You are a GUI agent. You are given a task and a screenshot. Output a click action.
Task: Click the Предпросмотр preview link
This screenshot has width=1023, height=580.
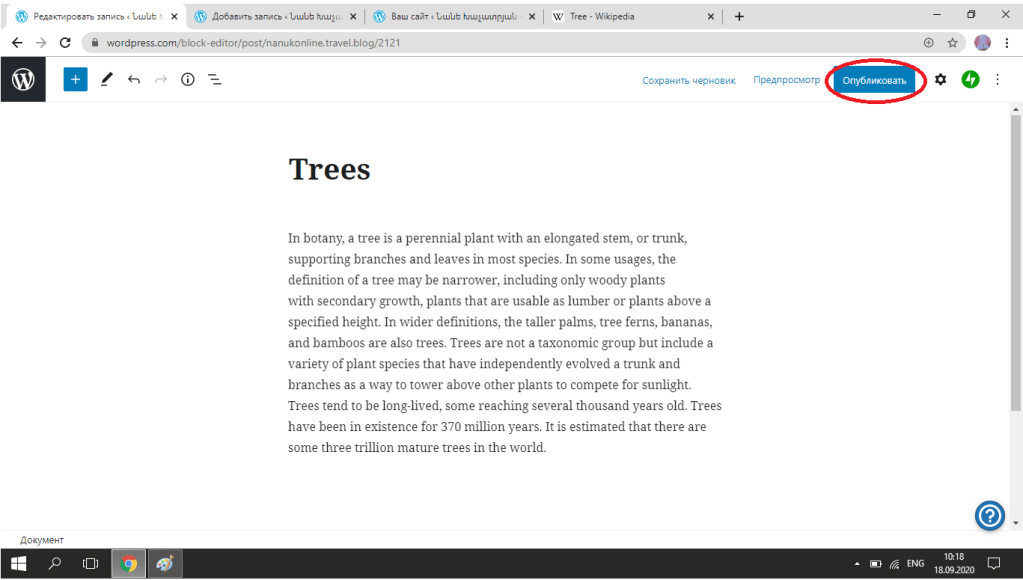[x=786, y=80]
